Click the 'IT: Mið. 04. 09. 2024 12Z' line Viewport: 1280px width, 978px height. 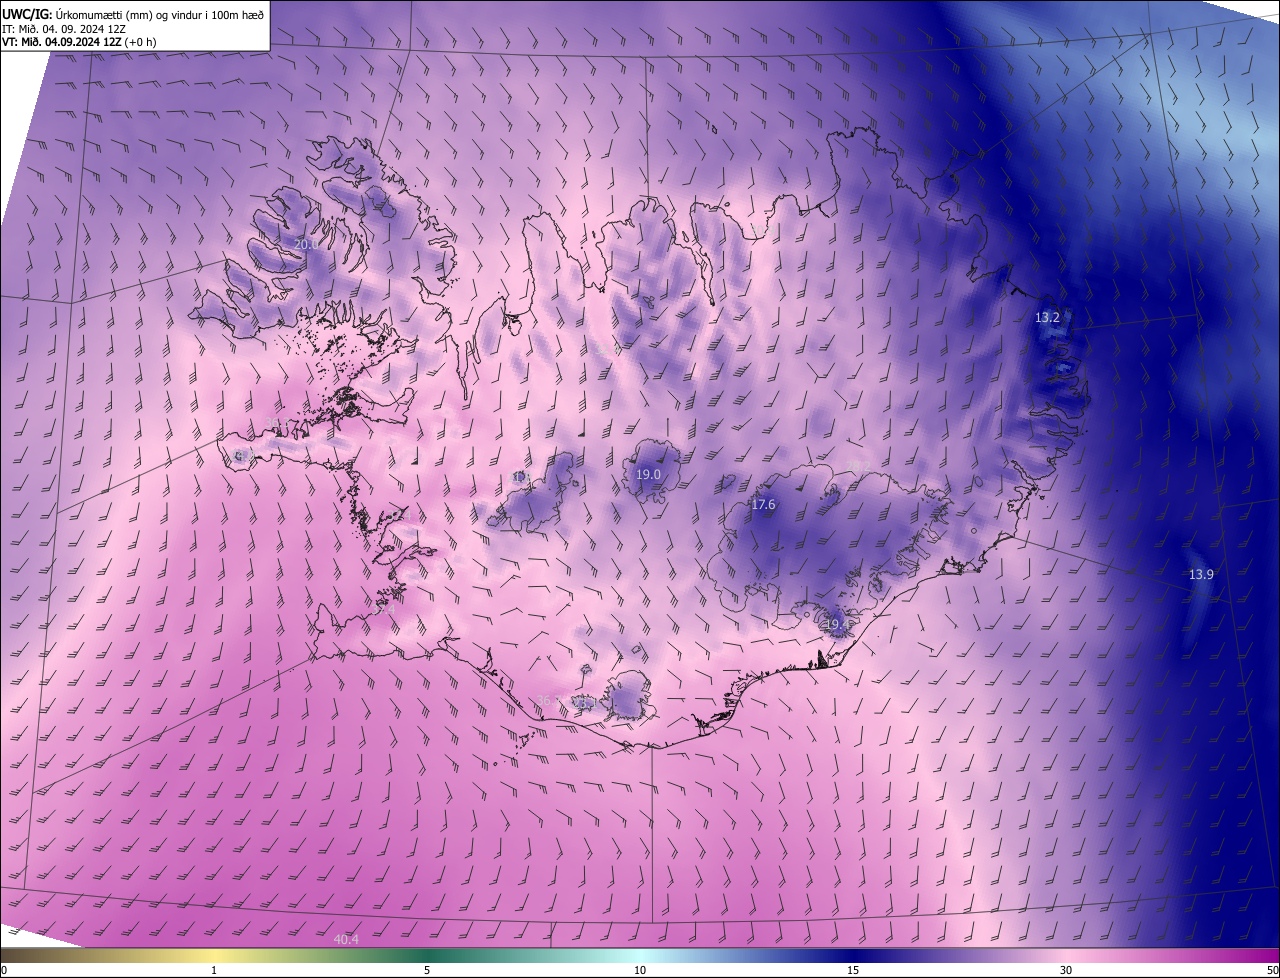pos(64,28)
